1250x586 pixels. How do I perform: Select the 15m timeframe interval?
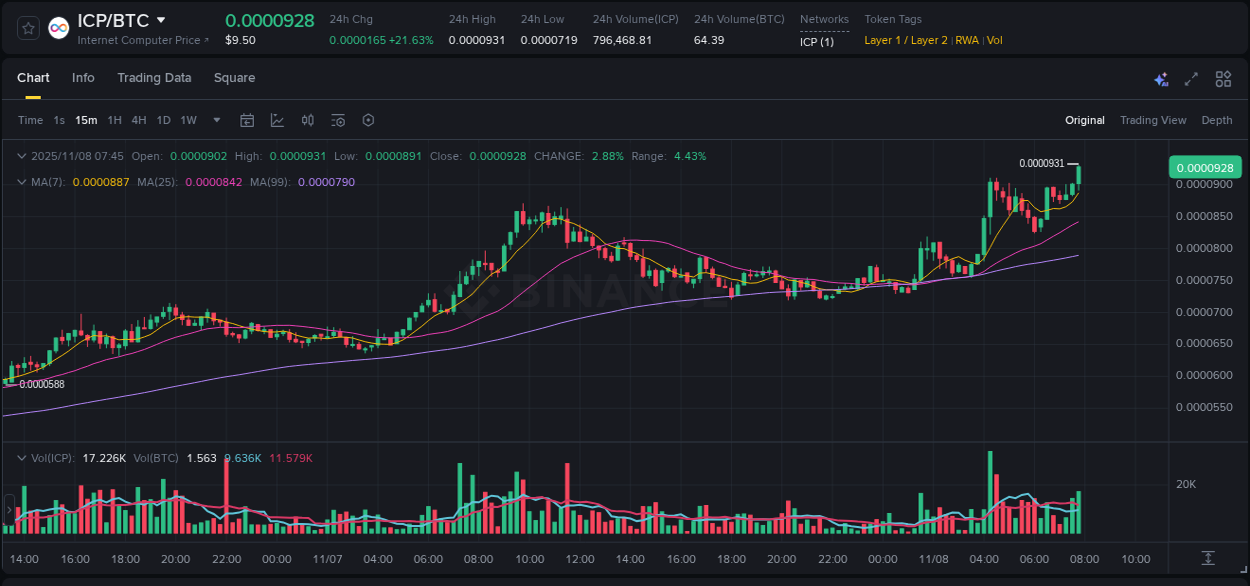point(86,119)
